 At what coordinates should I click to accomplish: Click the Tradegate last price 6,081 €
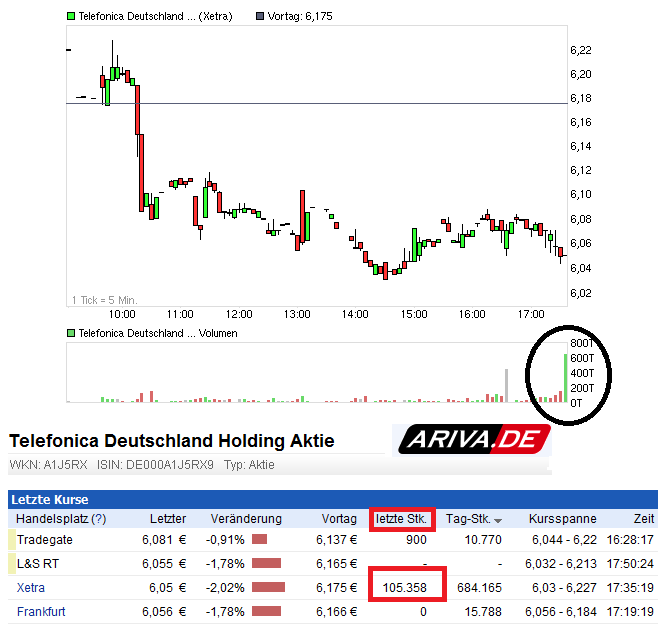point(164,540)
